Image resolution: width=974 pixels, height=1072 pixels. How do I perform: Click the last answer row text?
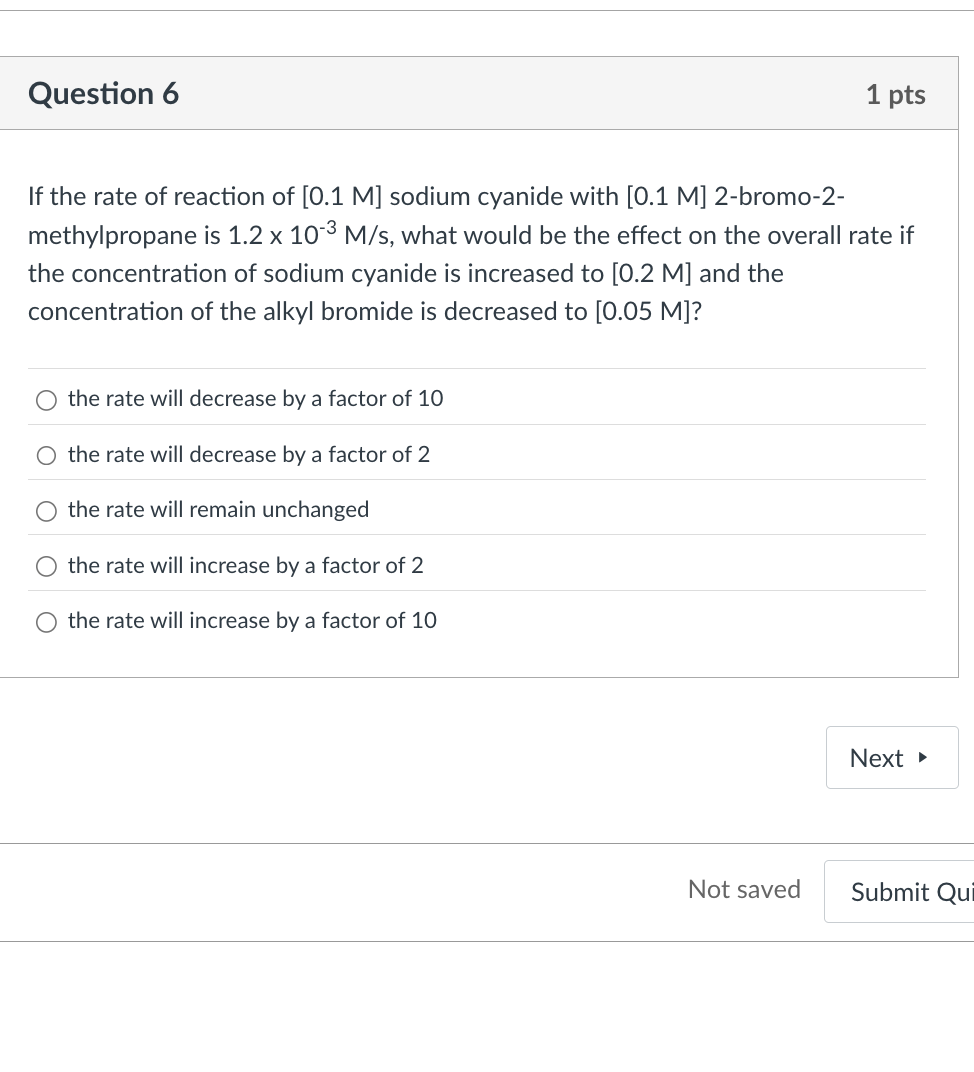(x=252, y=620)
